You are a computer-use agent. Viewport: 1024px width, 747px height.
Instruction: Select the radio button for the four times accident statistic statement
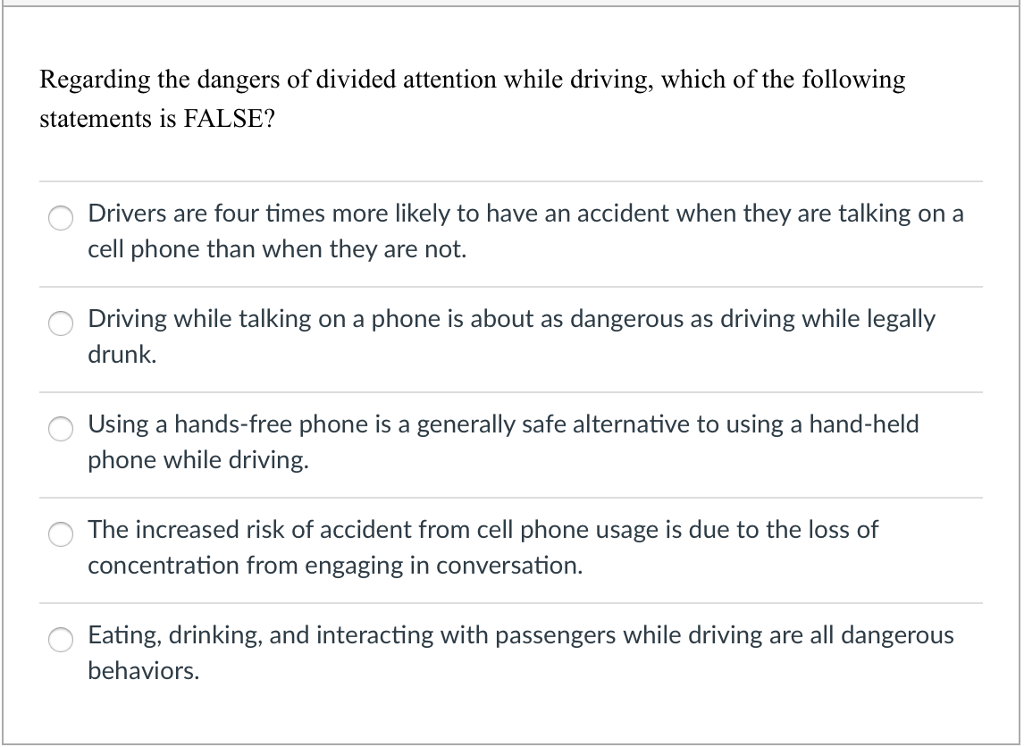pyautogui.click(x=60, y=218)
